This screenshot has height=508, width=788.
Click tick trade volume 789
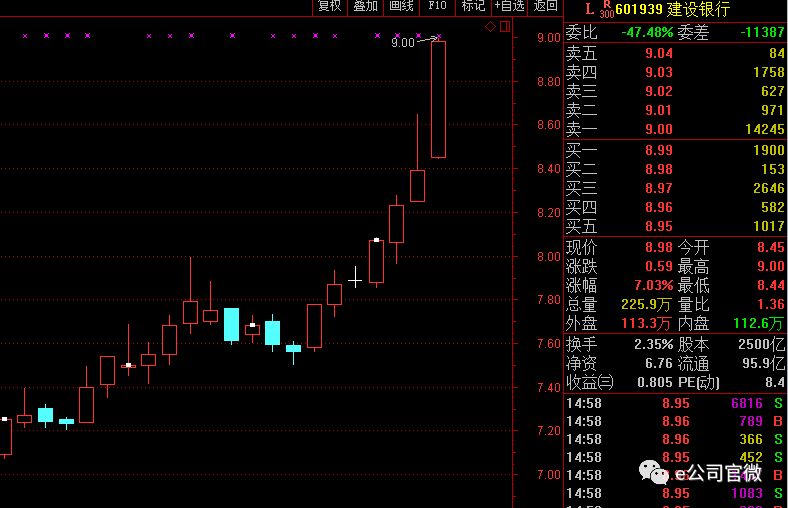751,421
